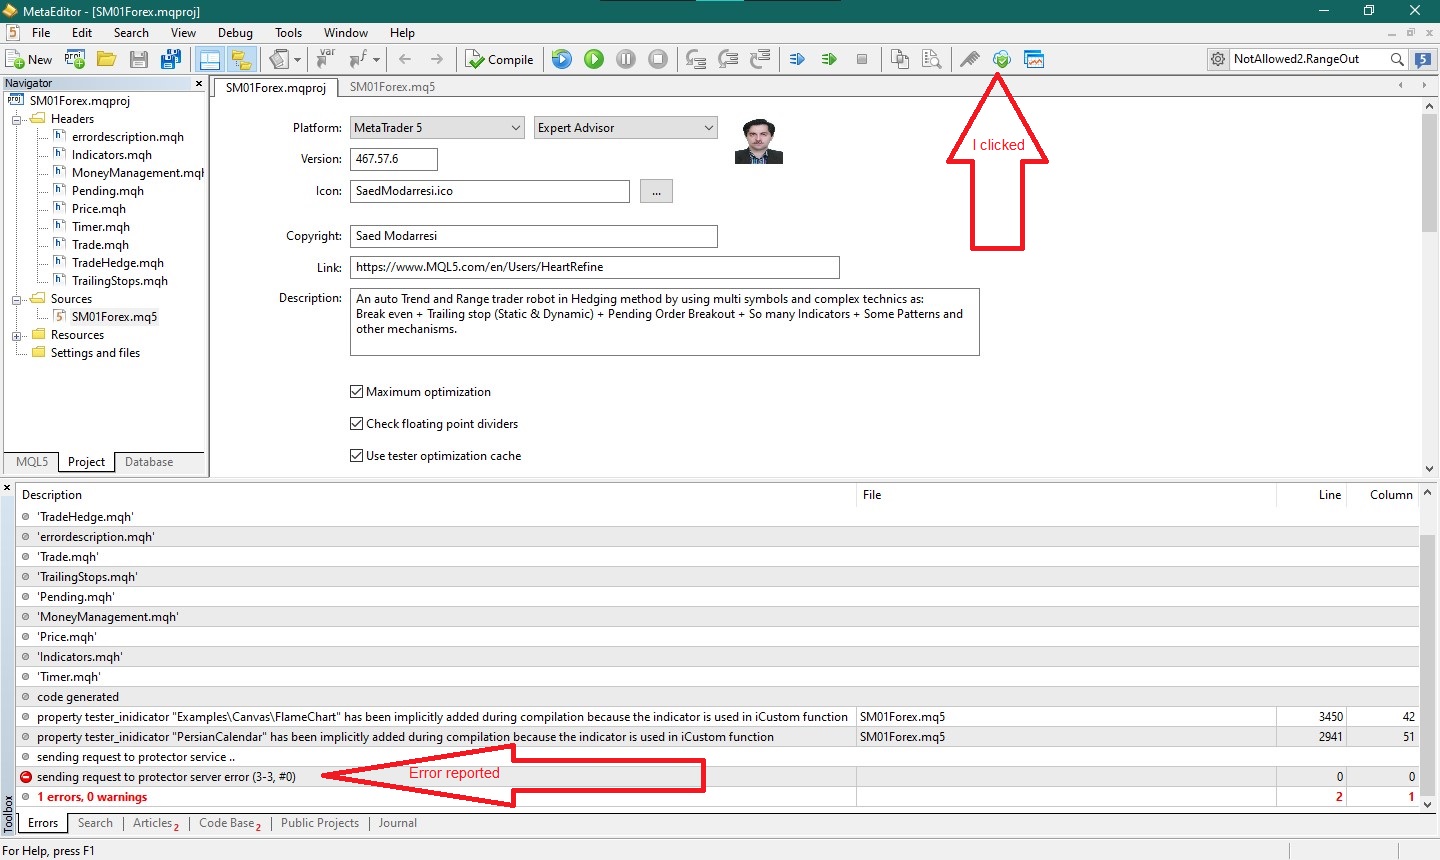Start debugging on real data icon
This screenshot has width=1440, height=860.
point(562,59)
